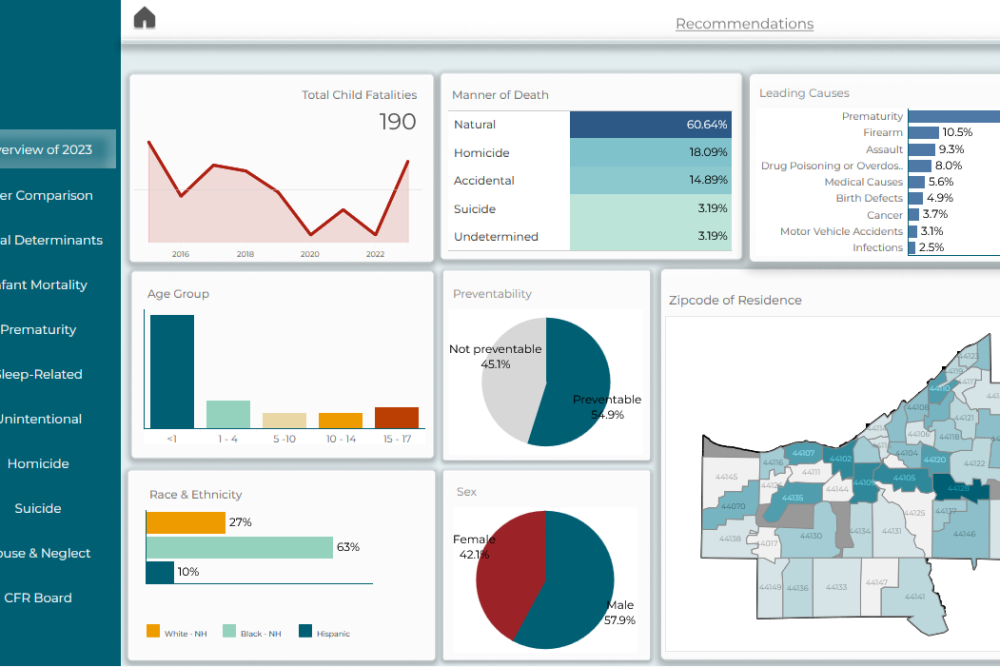
Task: Click the Homicide 18.09% bar
Action: (x=650, y=153)
